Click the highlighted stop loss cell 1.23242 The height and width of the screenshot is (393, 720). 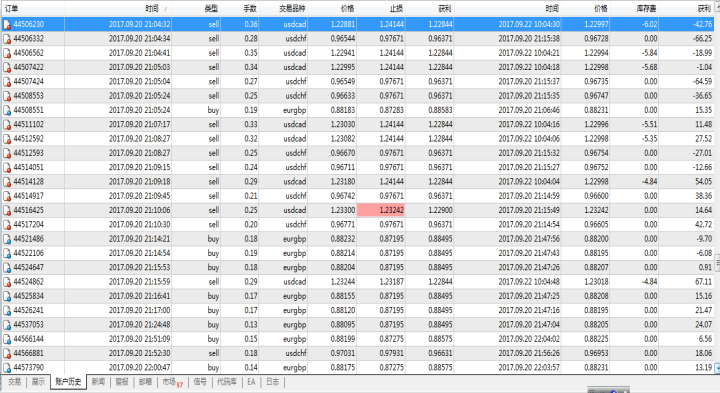[x=381, y=210]
